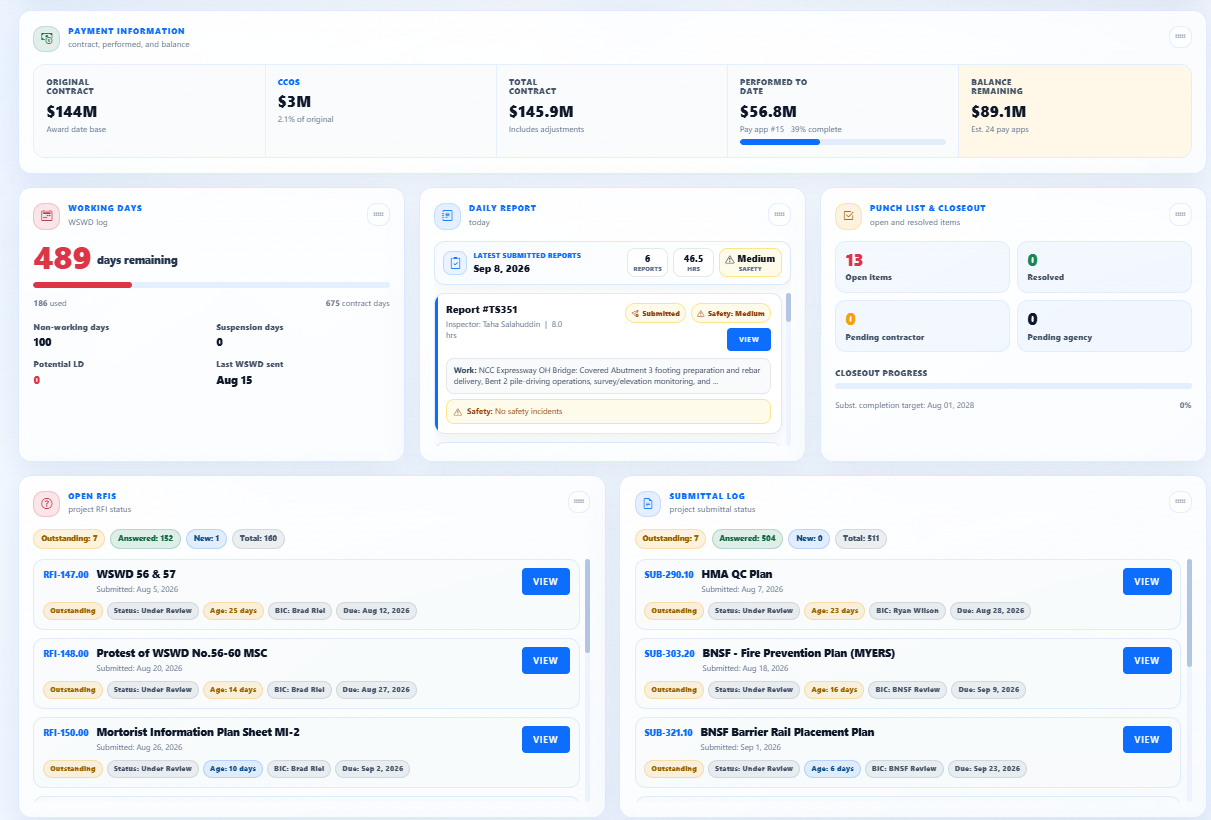Filter submittals by Answered: 504
The width and height of the screenshot is (1211, 820).
[747, 539]
